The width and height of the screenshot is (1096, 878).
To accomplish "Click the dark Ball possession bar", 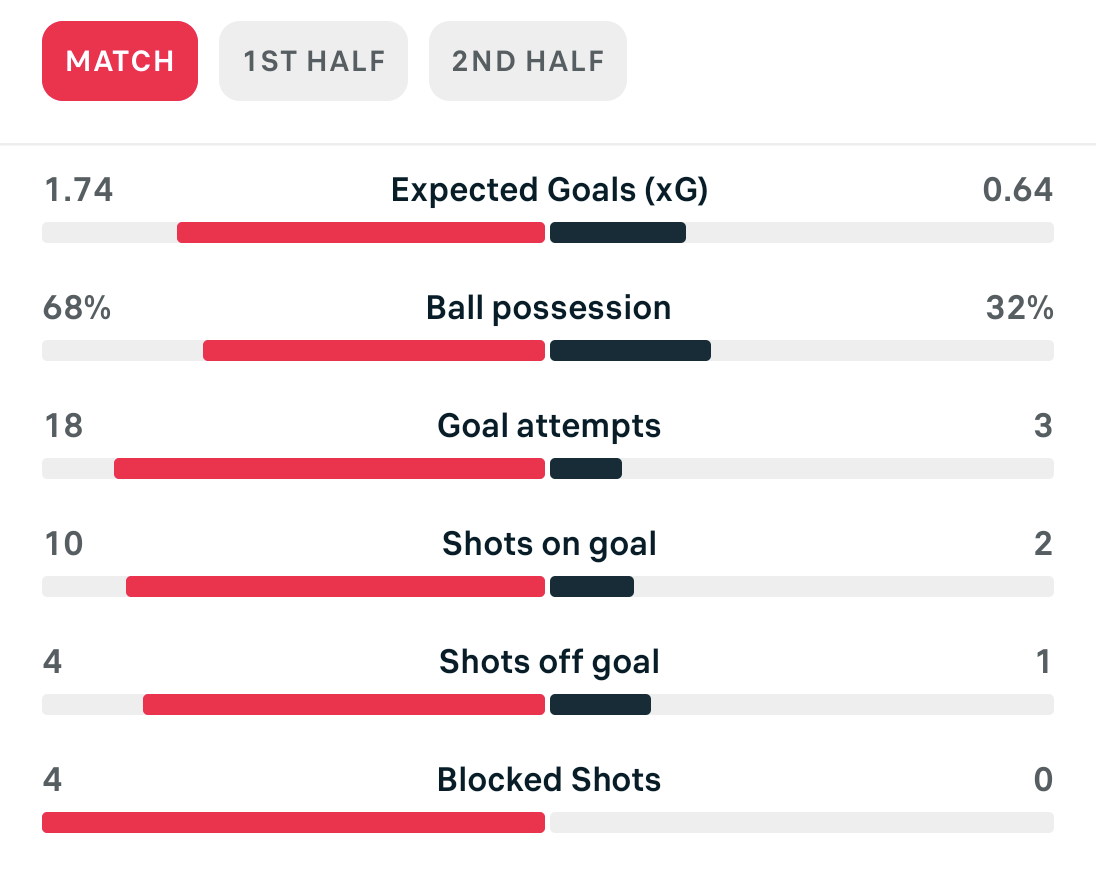I will point(630,351).
